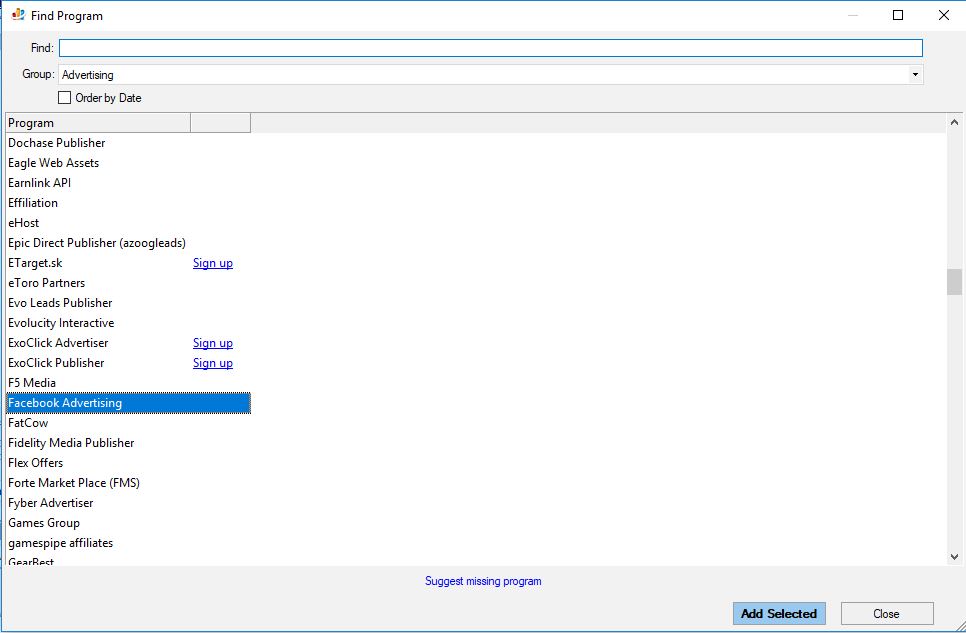Open Sign up link for ETarget.sk

pos(213,263)
